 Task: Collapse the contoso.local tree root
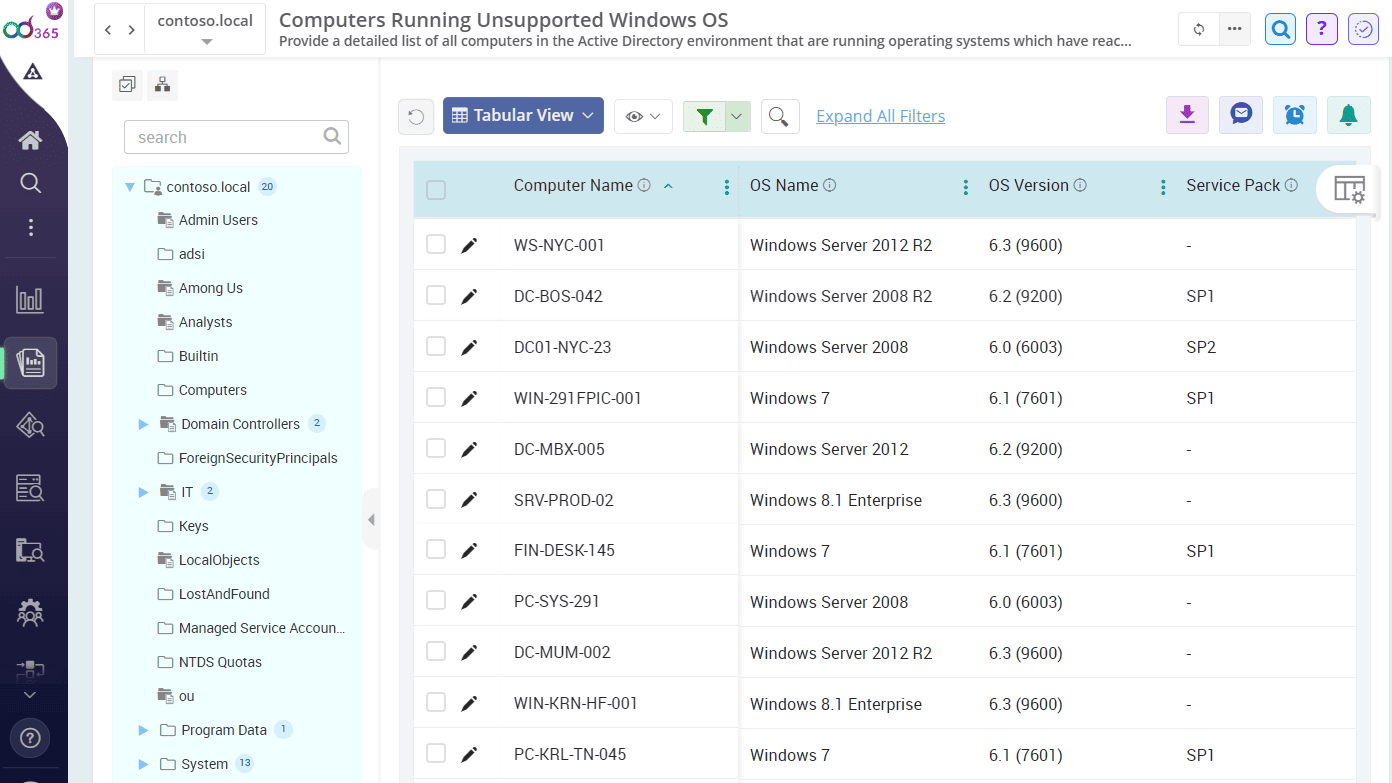(130, 186)
